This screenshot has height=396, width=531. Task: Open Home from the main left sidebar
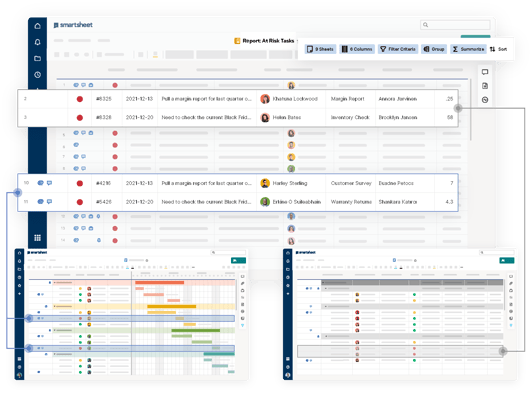tap(38, 26)
